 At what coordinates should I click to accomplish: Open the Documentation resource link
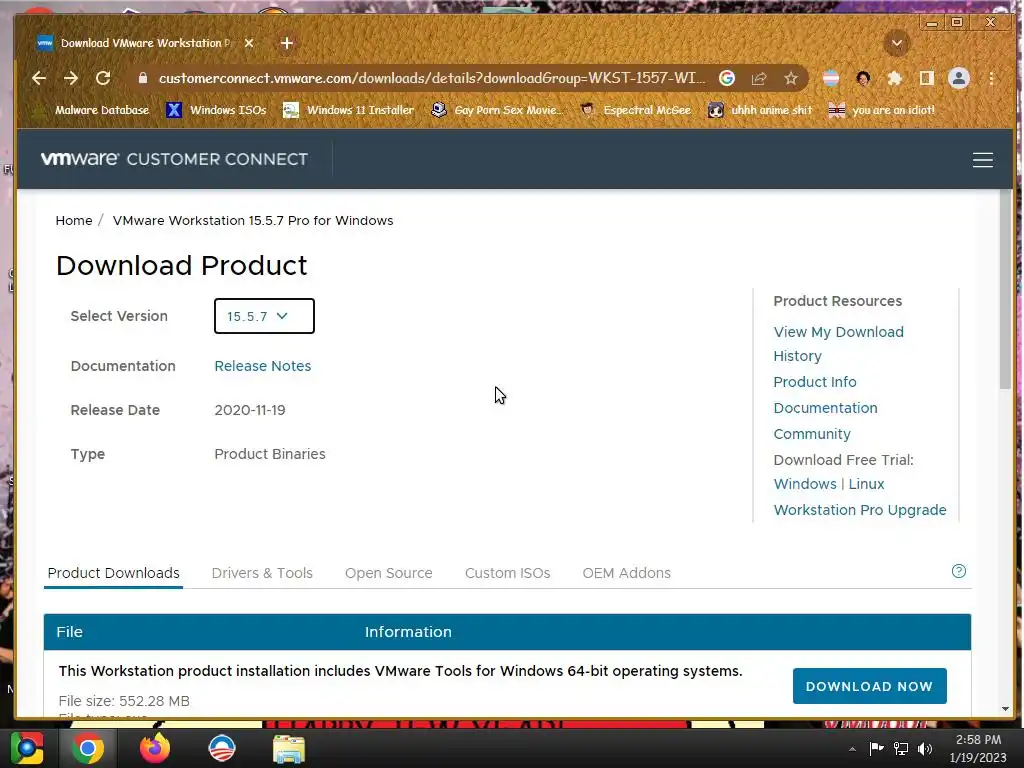point(825,408)
